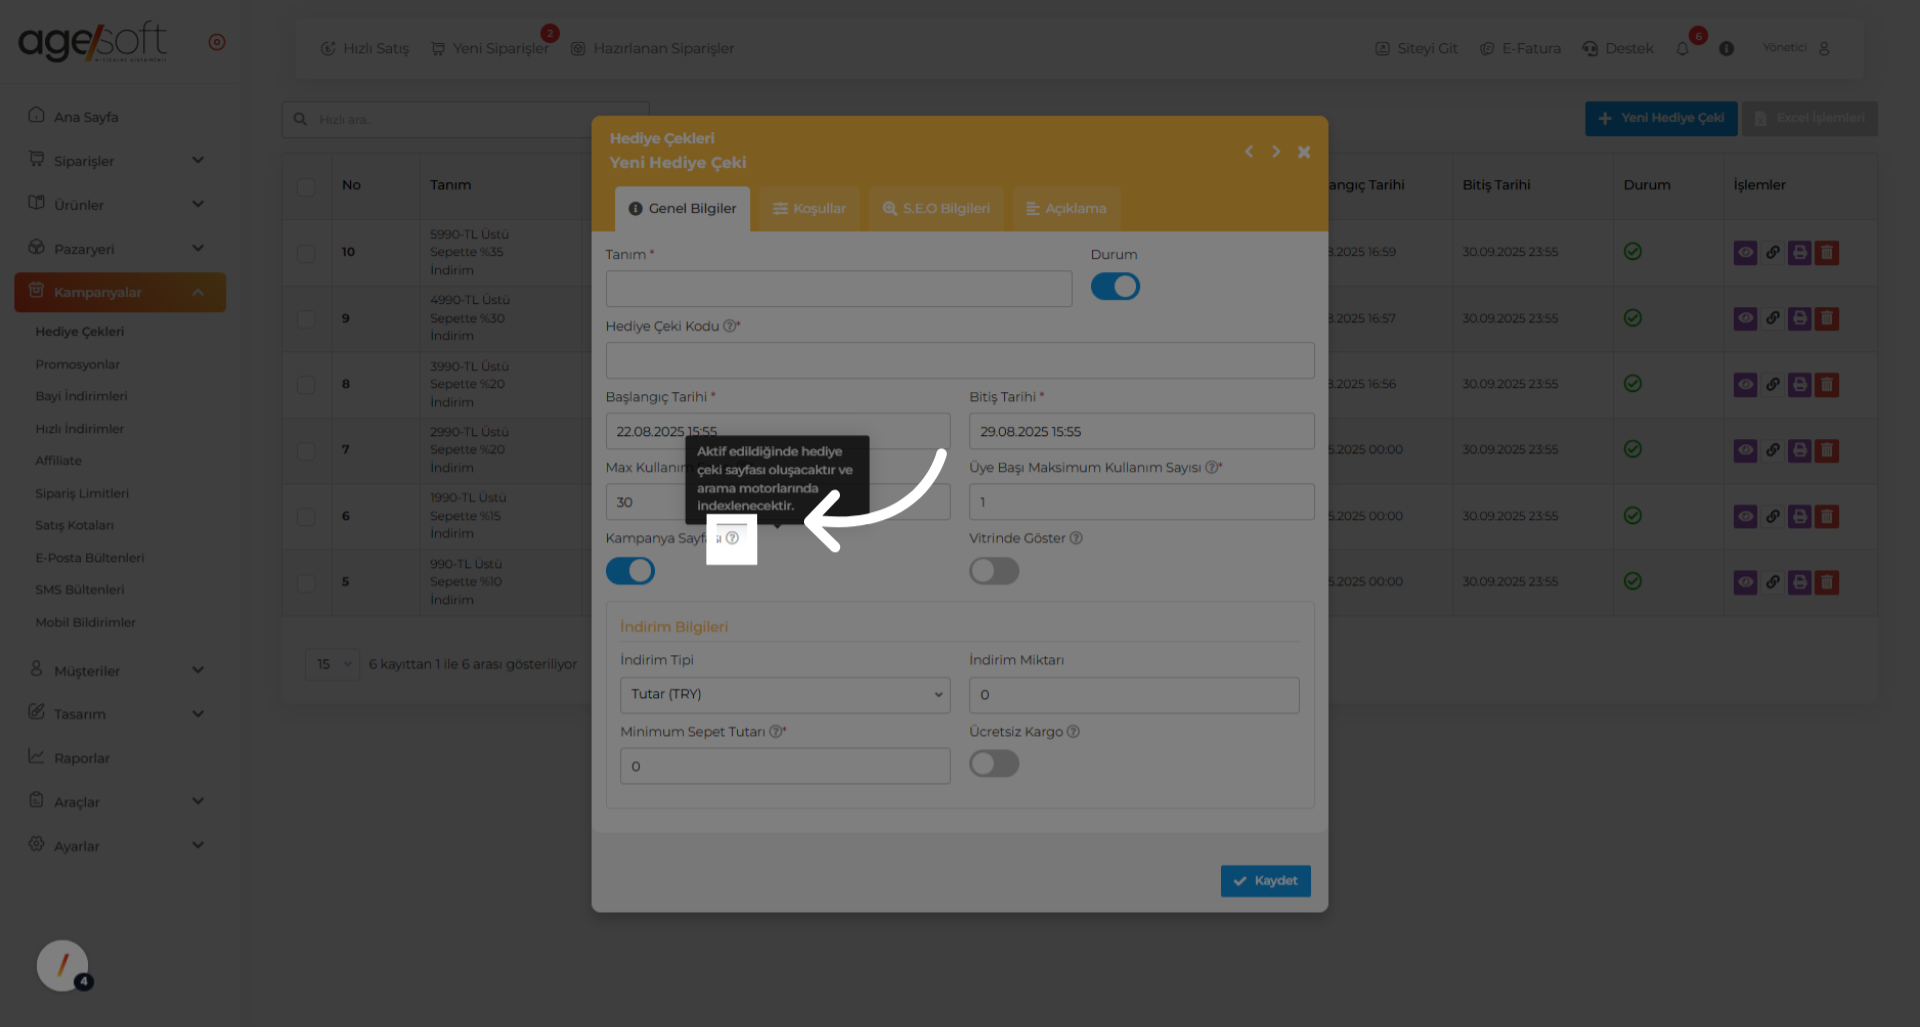1920x1027 pixels.
Task: Click the help icon next to Minimum Sepet Tutarı
Action: pos(775,731)
